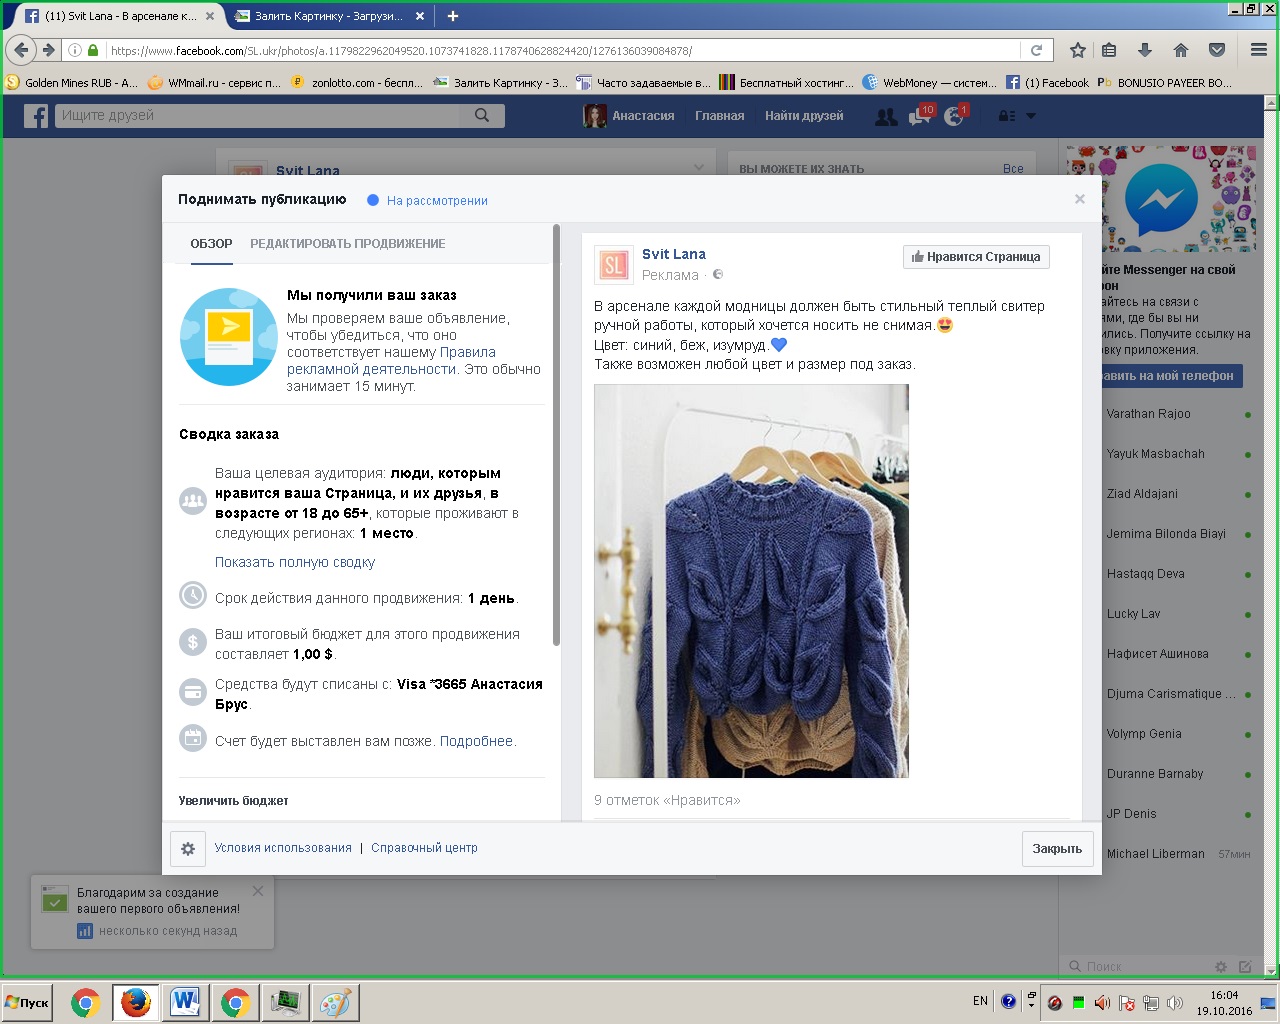
Task: Click the 9 отметок «Нравится» text
Action: 667,800
